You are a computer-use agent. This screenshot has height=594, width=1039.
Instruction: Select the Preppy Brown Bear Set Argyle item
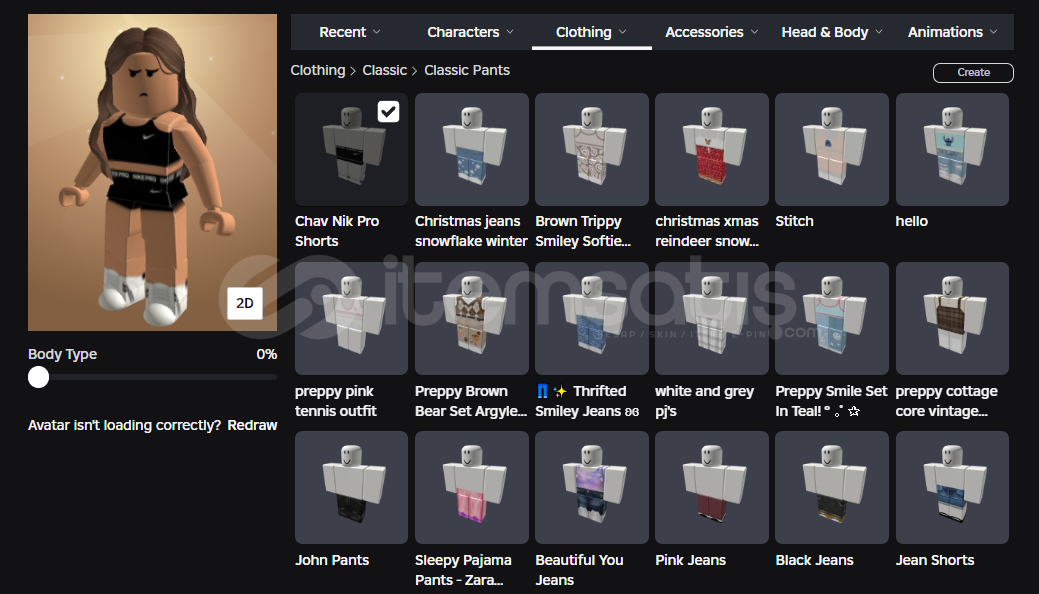[471, 319]
